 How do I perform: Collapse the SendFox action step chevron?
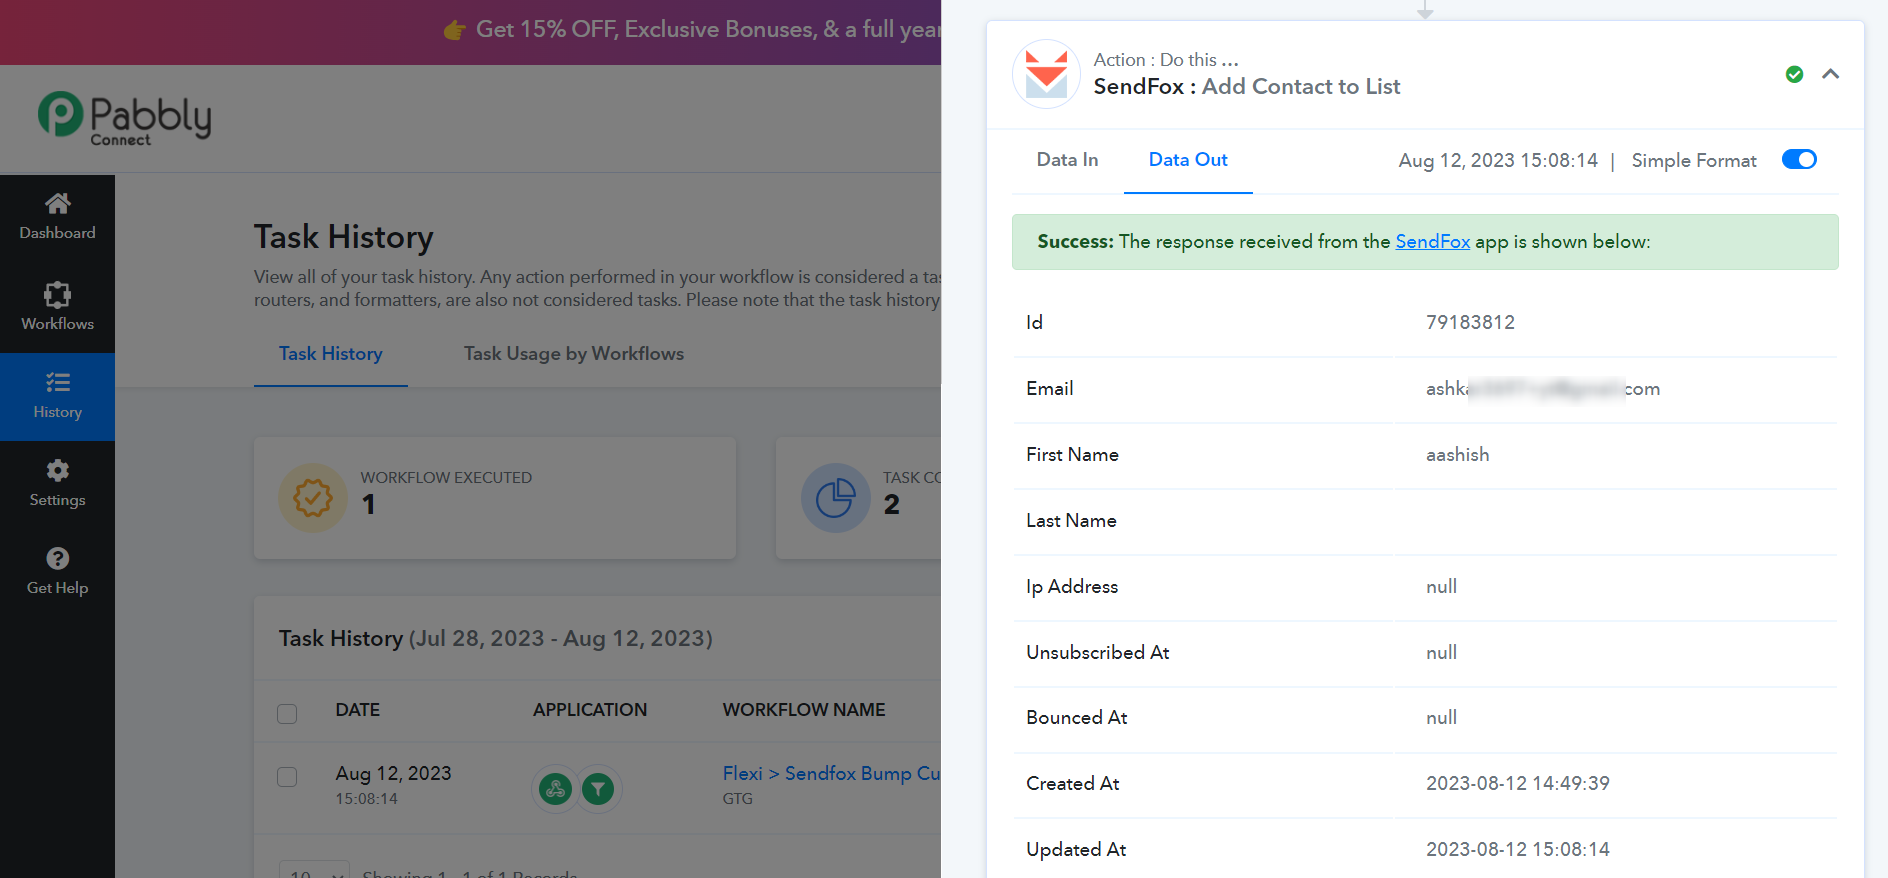[1830, 74]
